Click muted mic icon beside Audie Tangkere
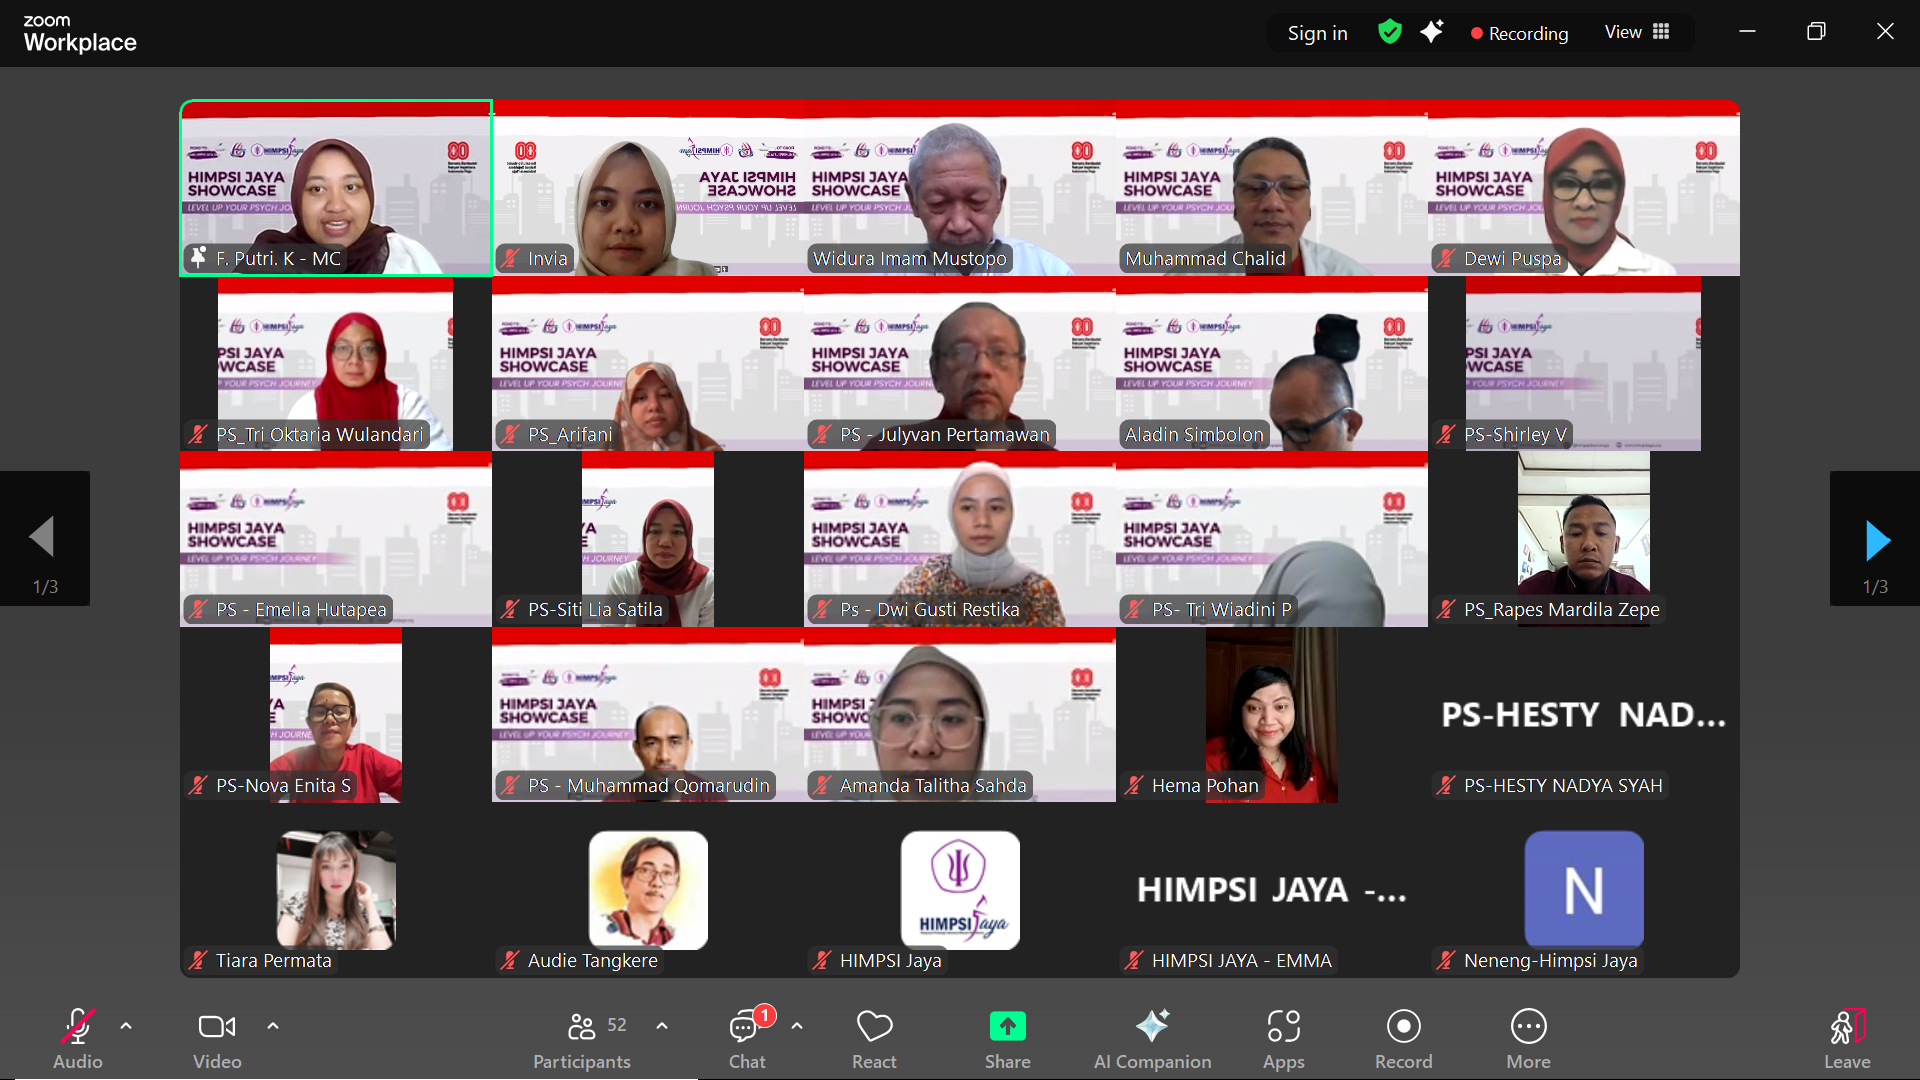The image size is (1920, 1080). pos(510,960)
